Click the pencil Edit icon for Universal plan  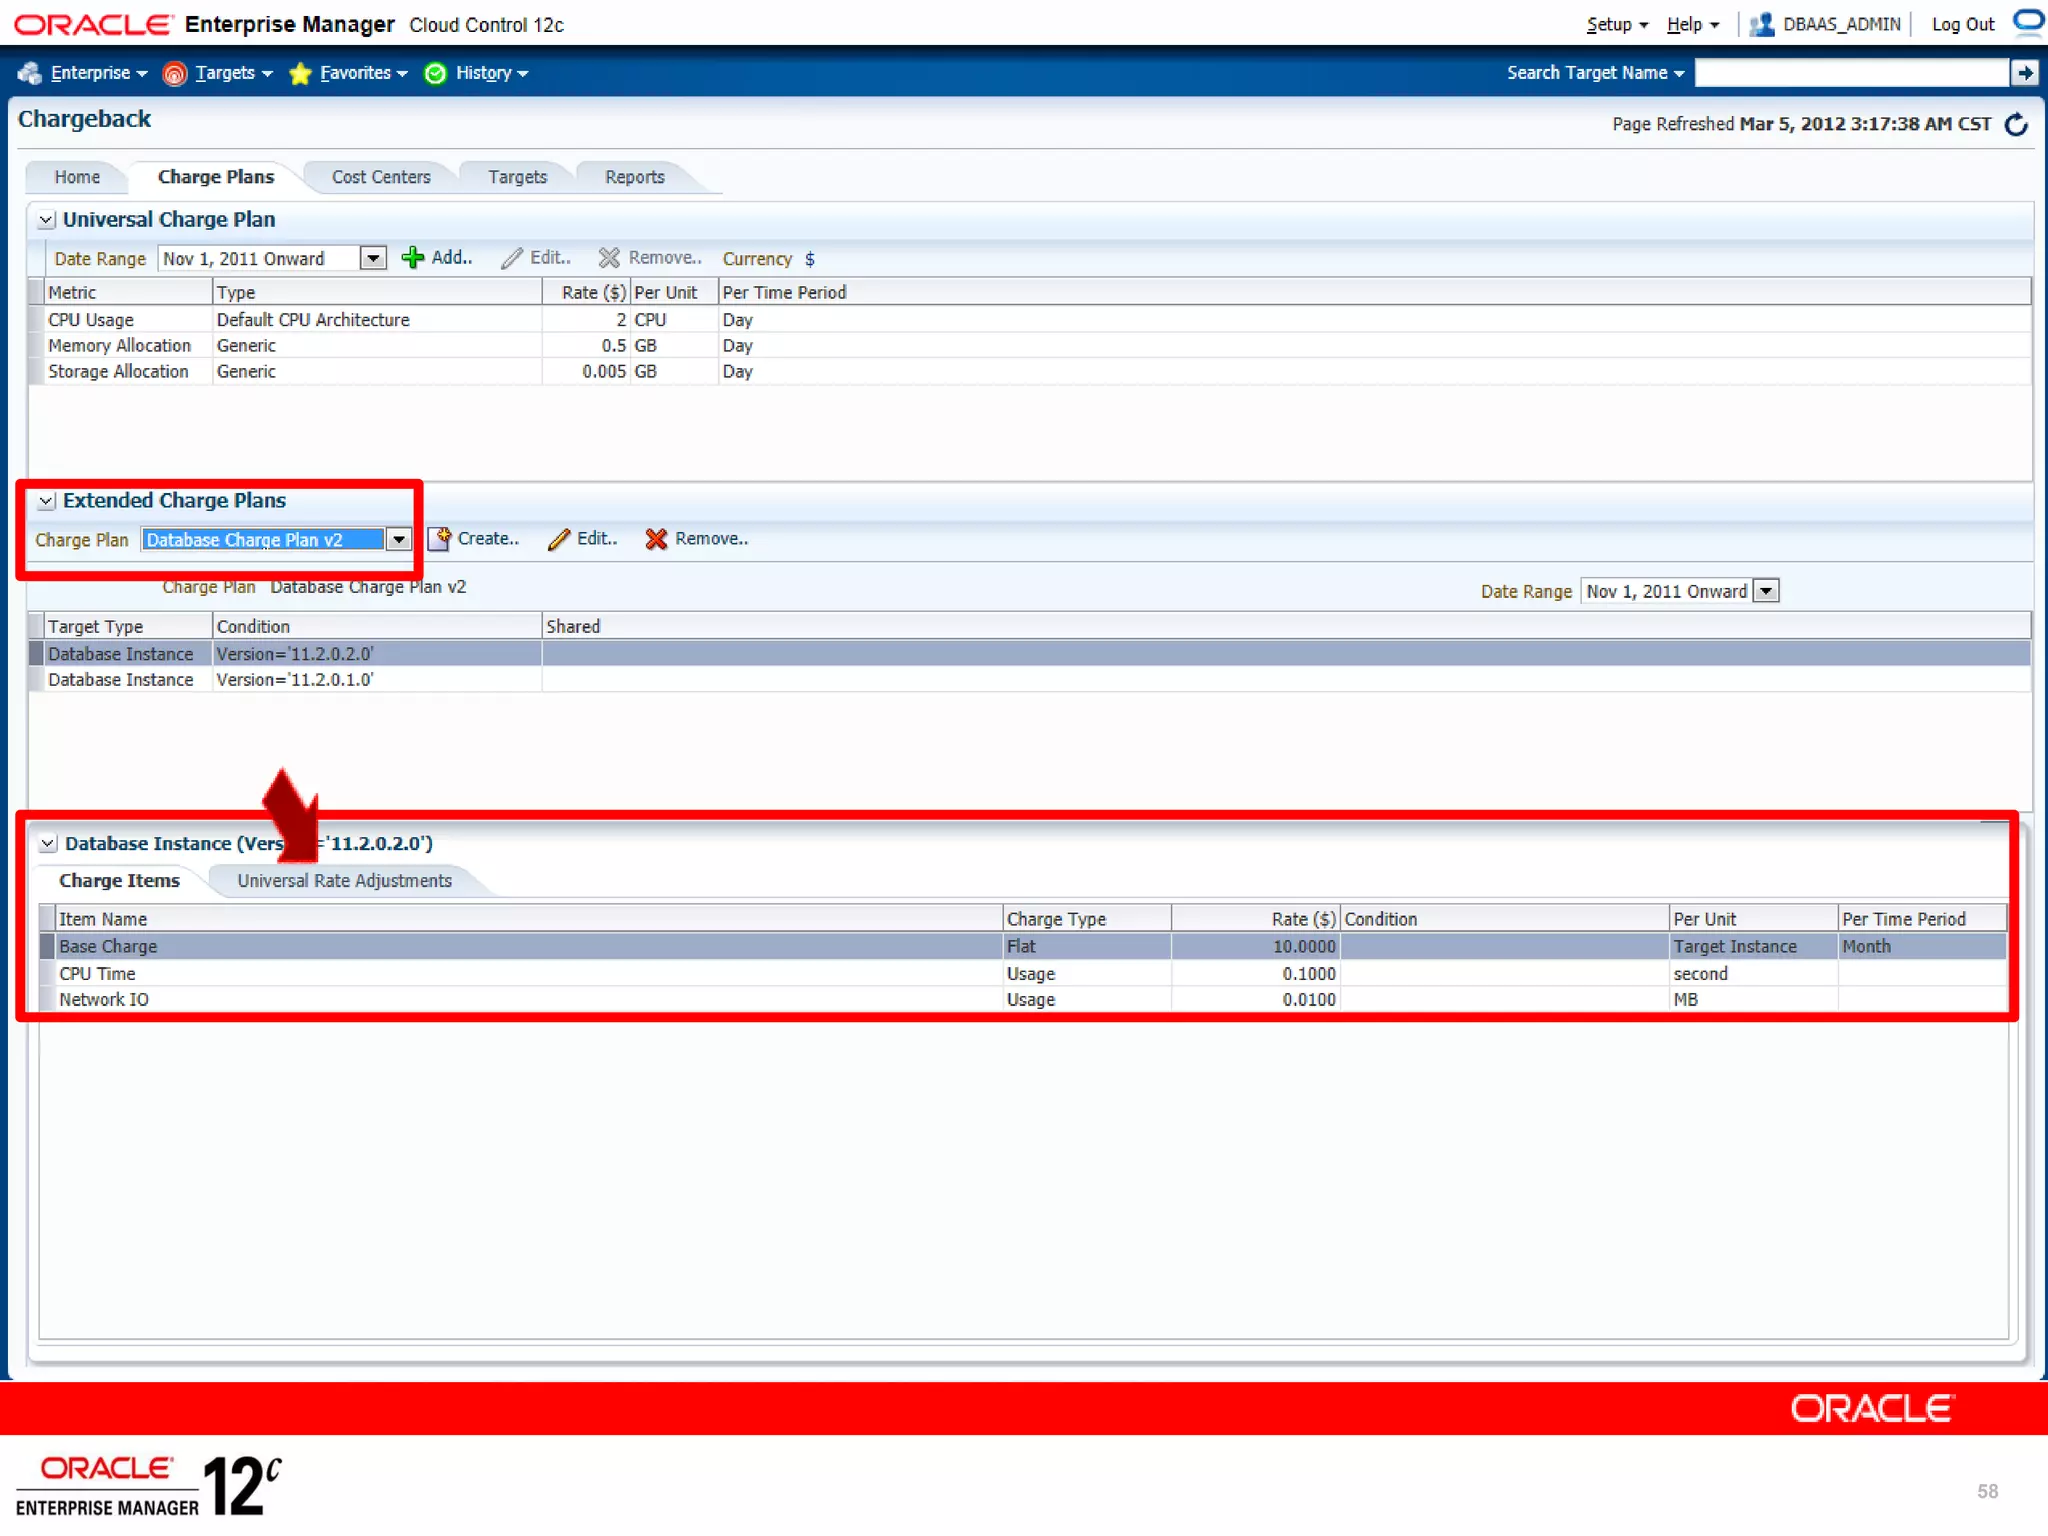point(511,258)
